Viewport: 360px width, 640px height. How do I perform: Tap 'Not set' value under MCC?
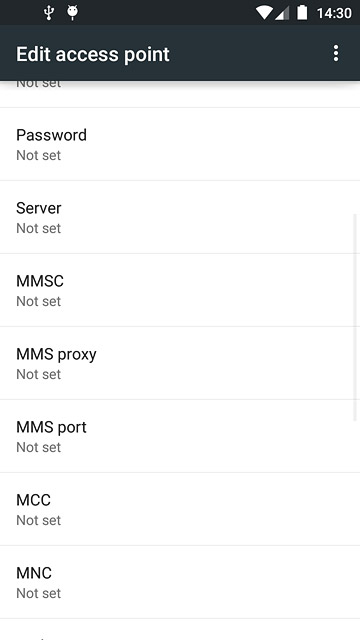tap(38, 520)
